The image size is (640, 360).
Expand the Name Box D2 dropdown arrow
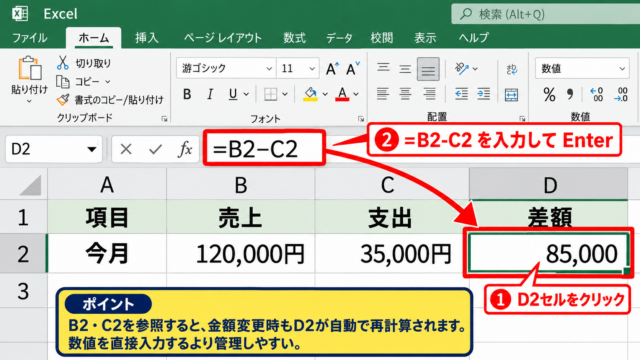point(92,149)
